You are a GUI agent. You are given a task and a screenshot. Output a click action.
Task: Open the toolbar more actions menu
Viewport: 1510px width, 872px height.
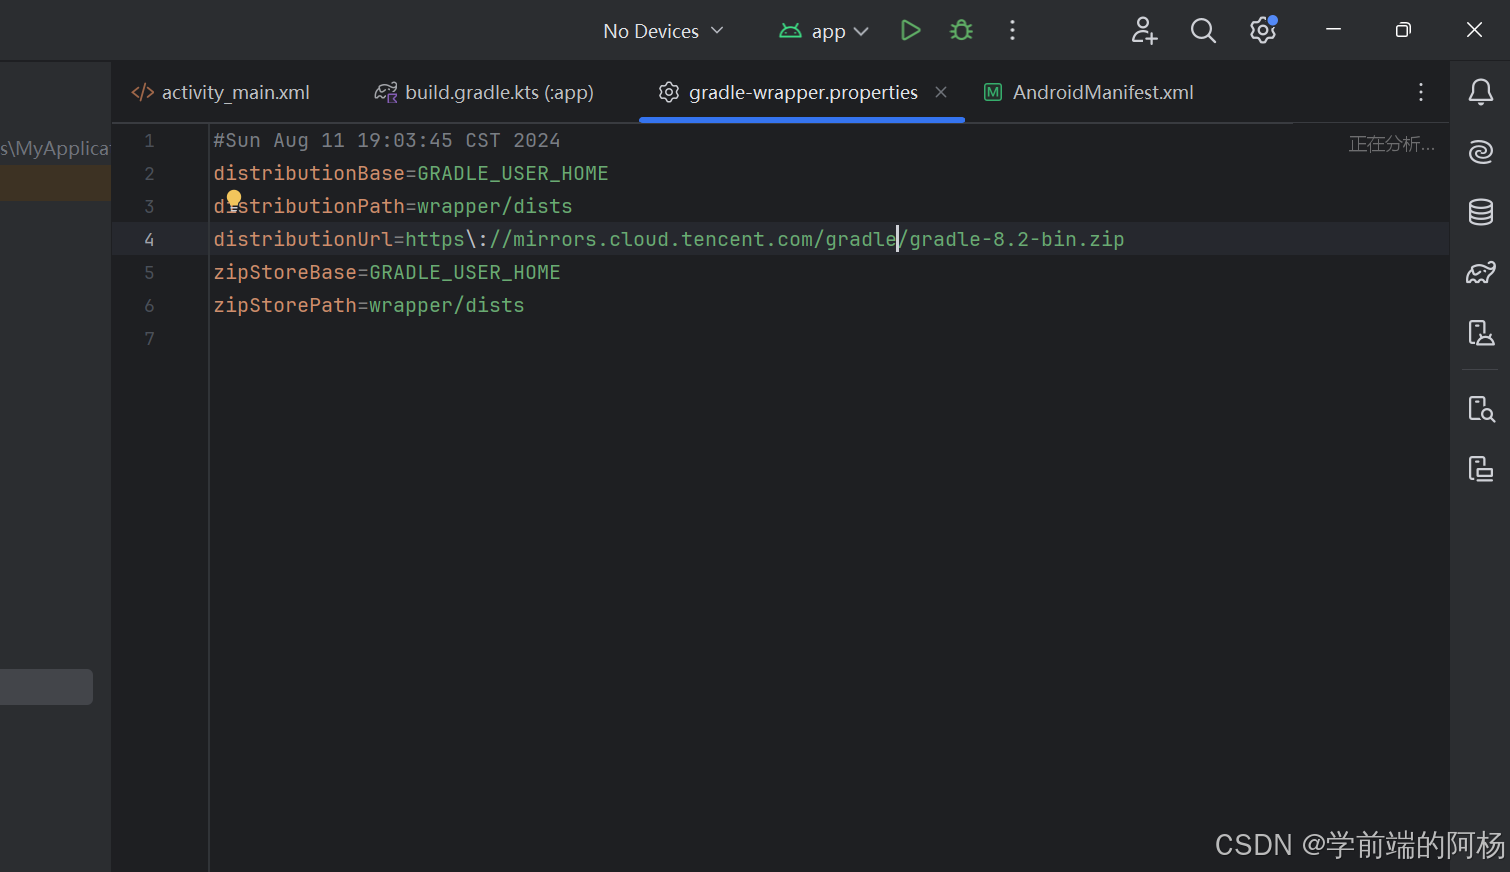[1012, 31]
